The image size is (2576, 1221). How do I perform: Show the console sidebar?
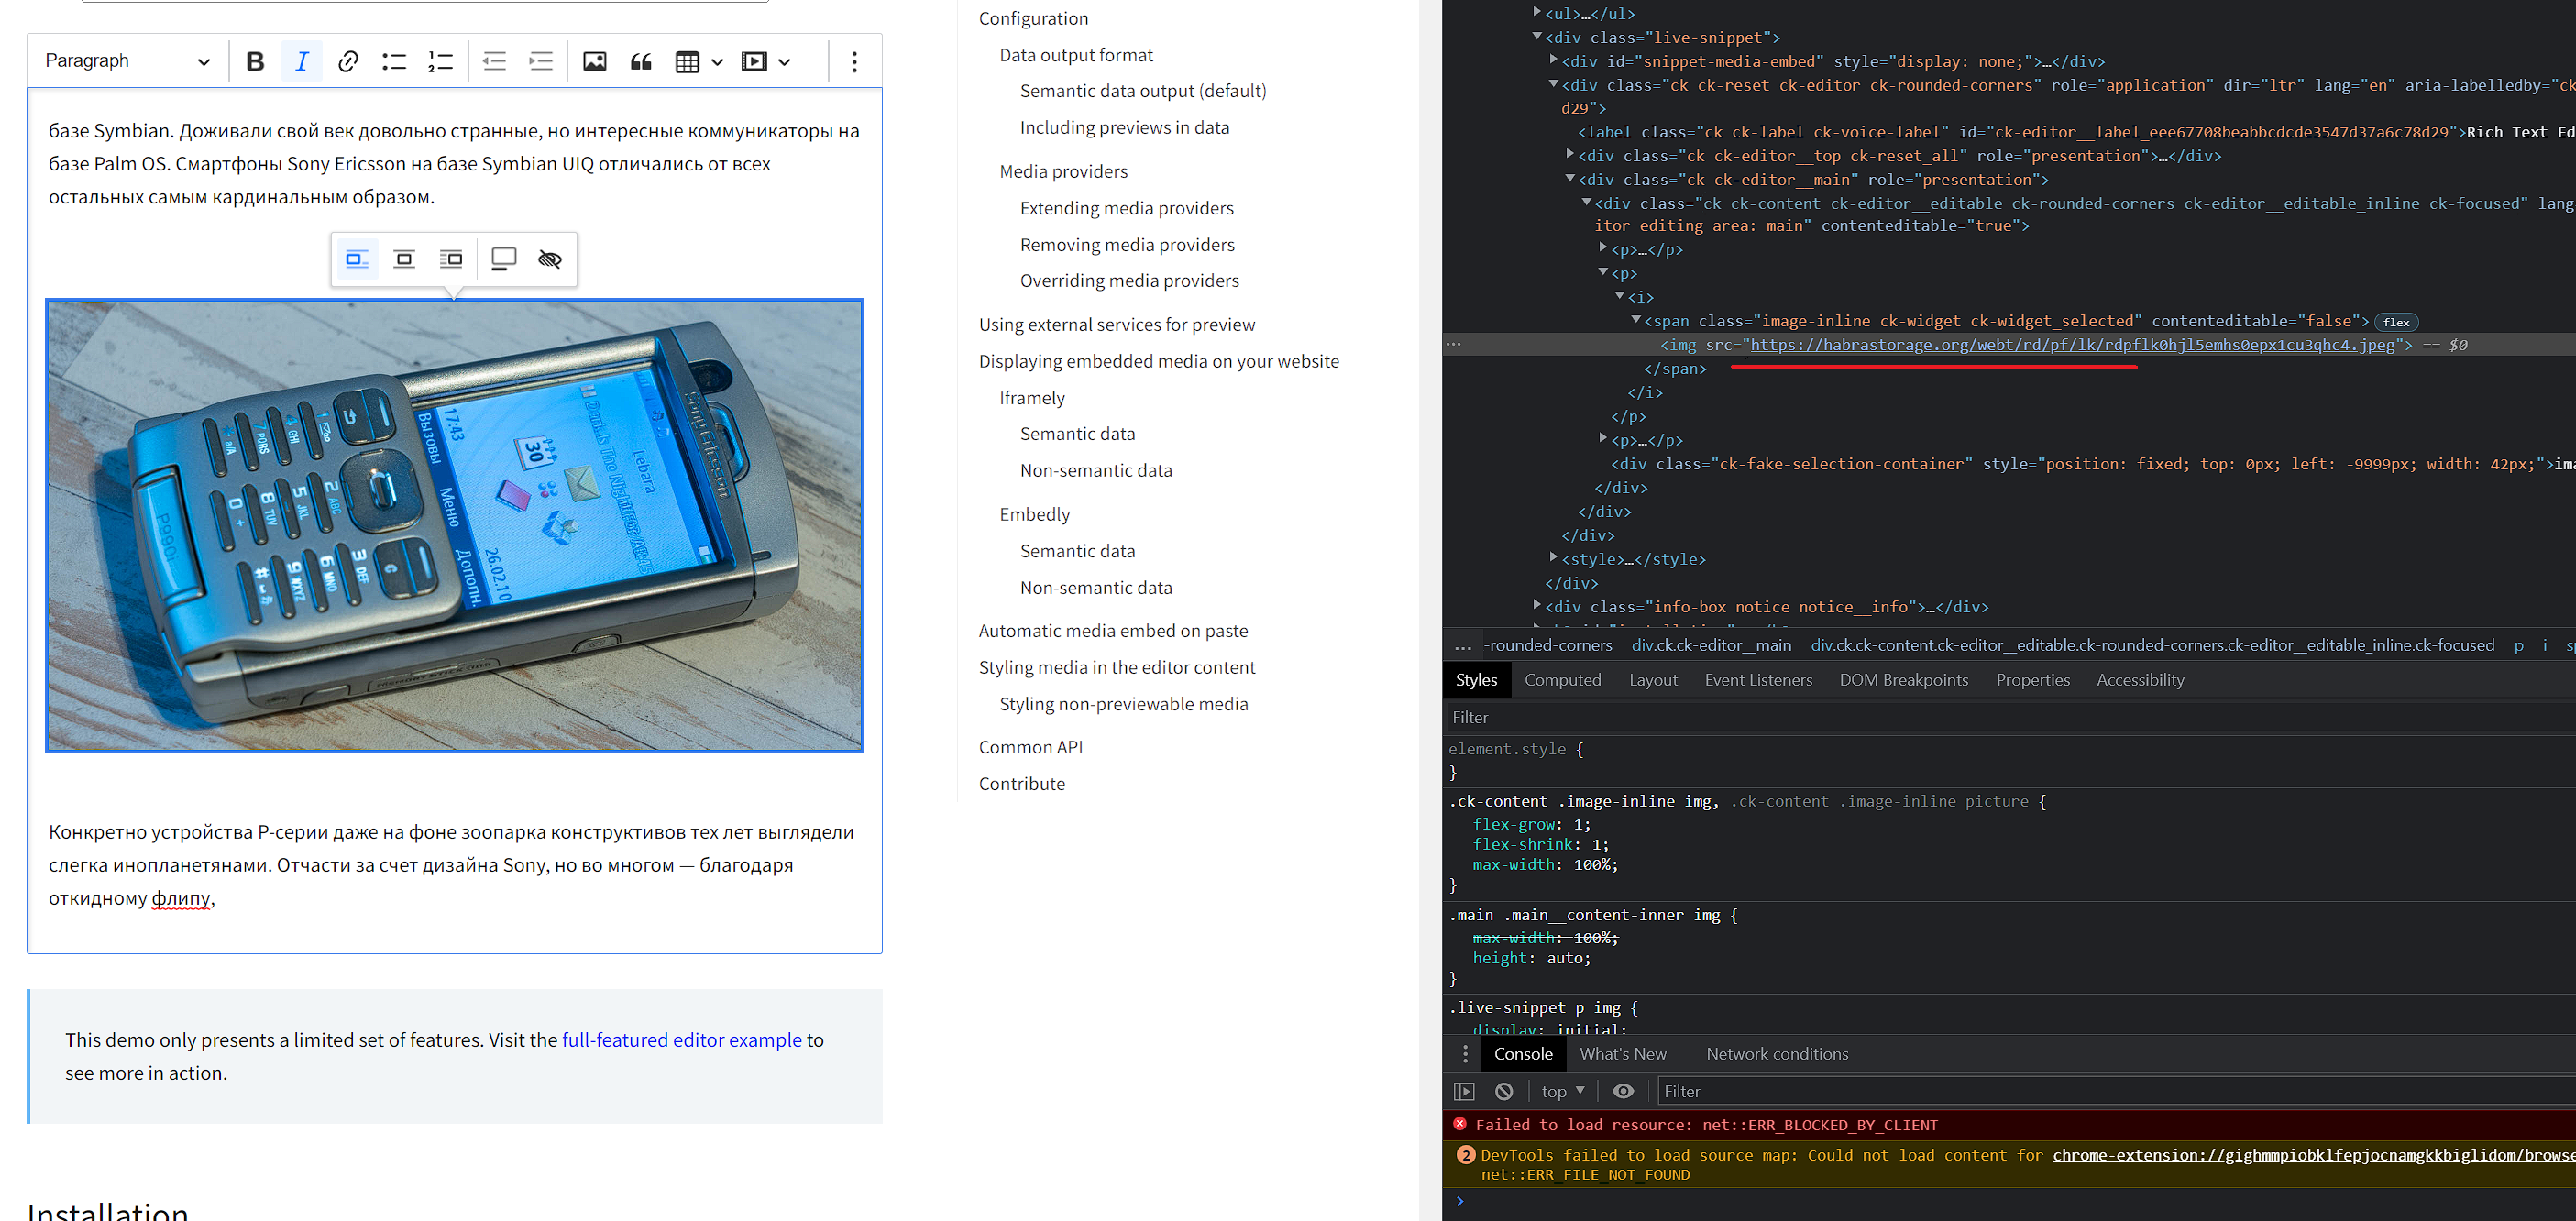point(1464,1091)
